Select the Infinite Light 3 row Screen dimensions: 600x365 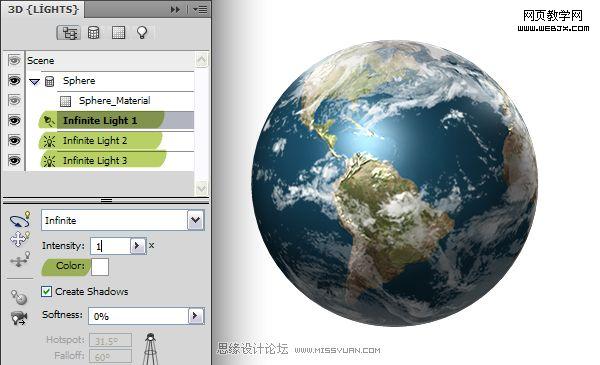tap(110, 161)
